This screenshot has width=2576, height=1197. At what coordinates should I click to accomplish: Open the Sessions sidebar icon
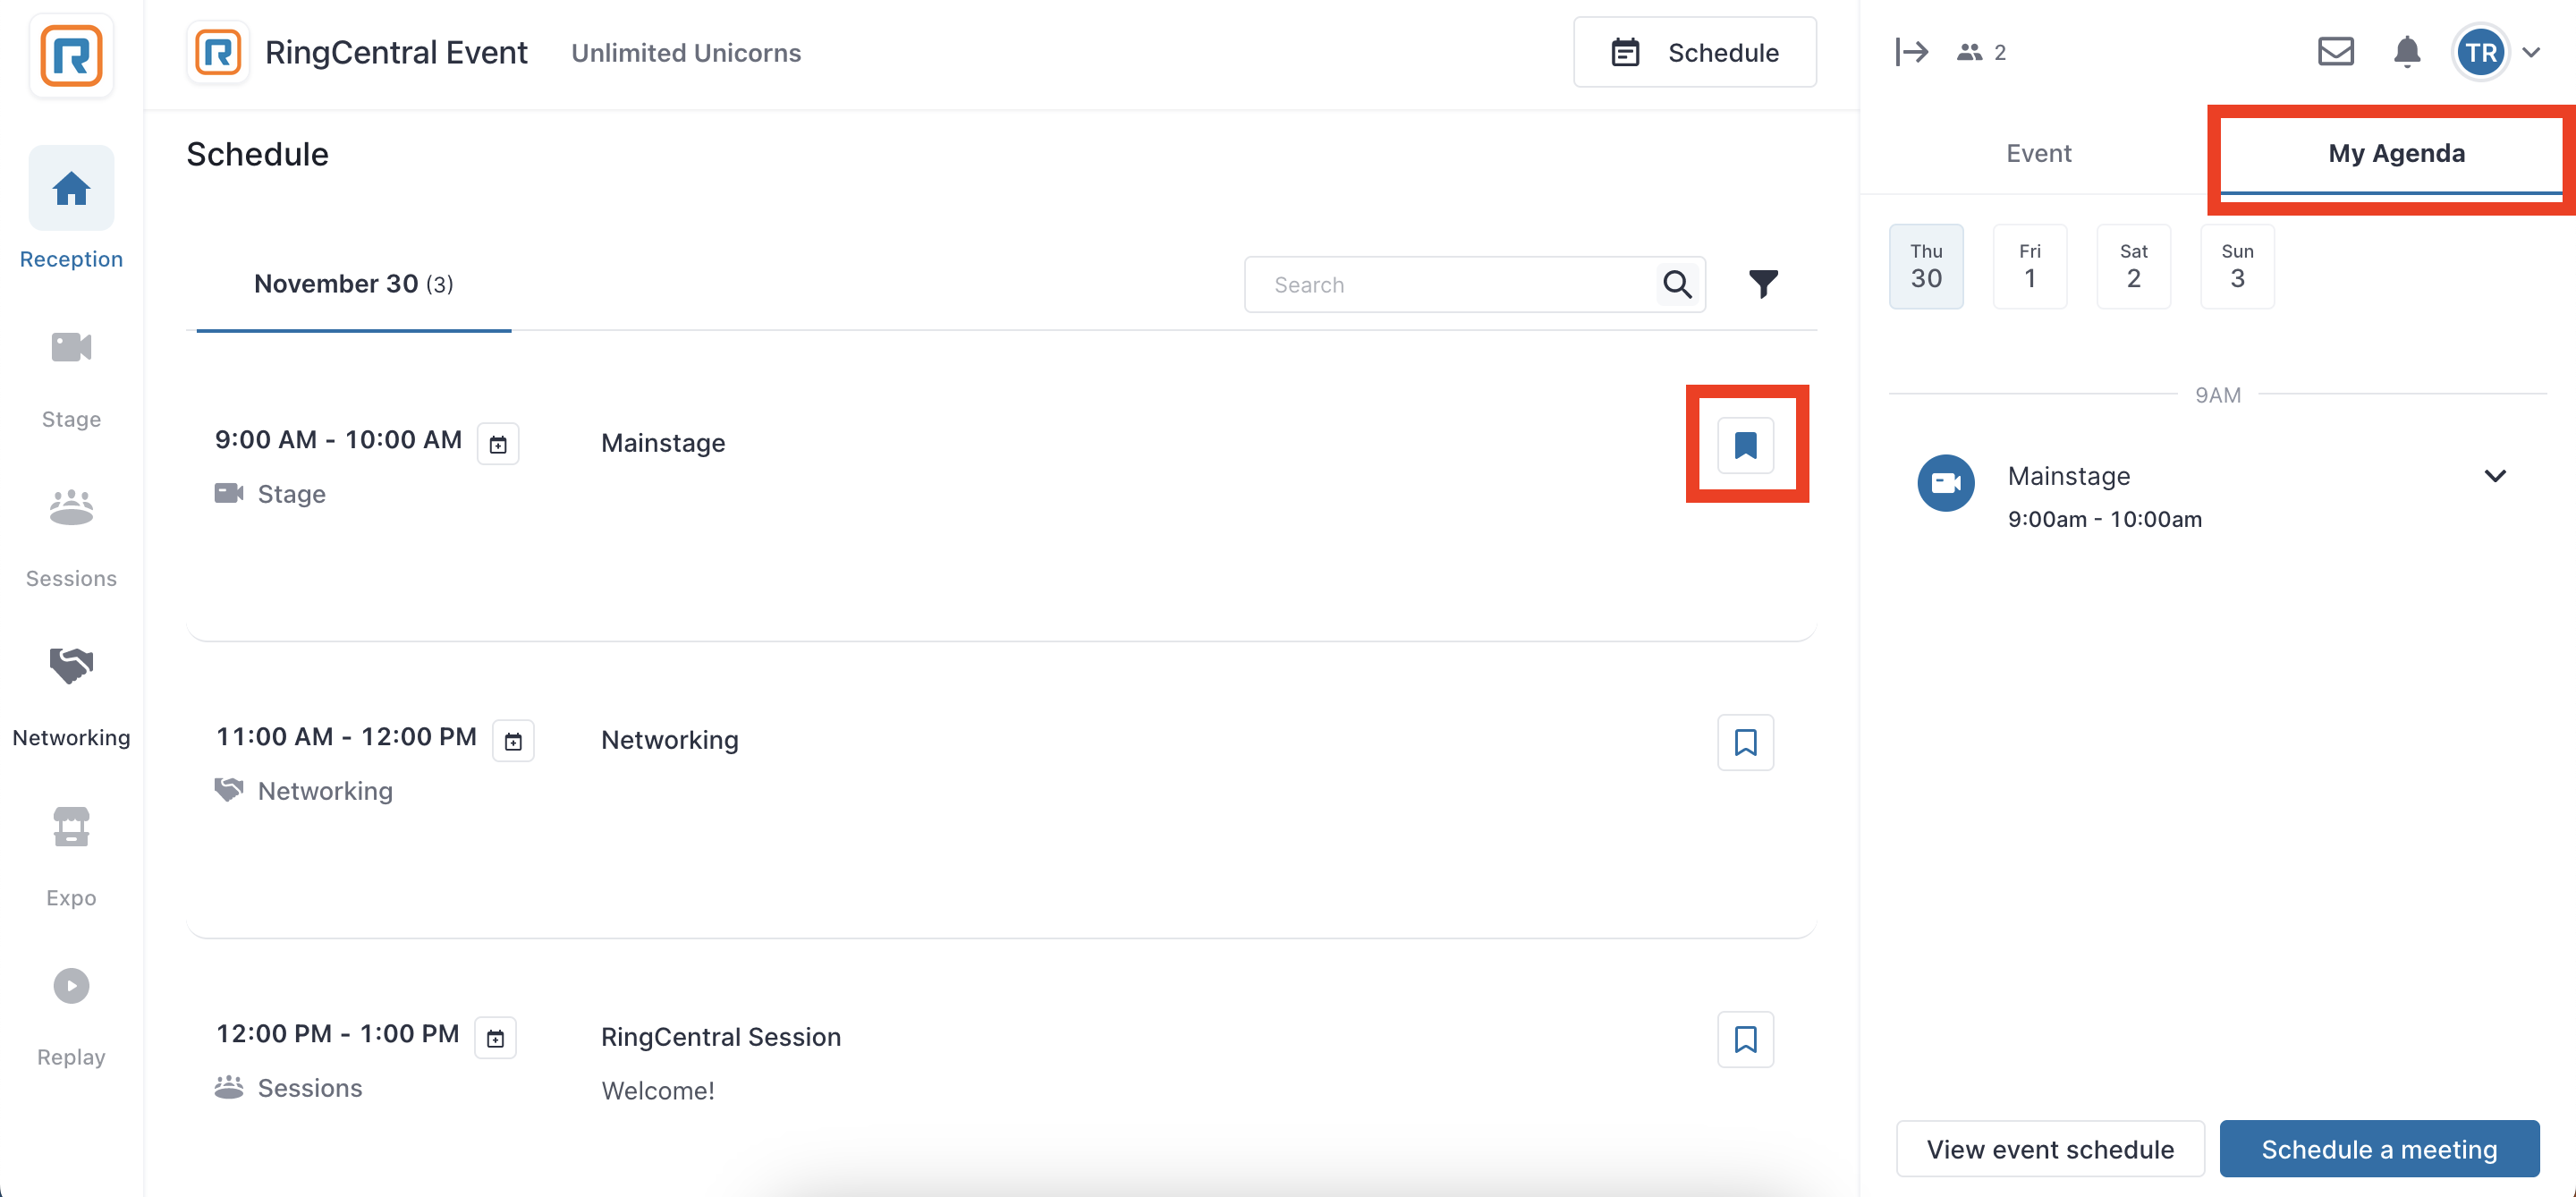(71, 507)
